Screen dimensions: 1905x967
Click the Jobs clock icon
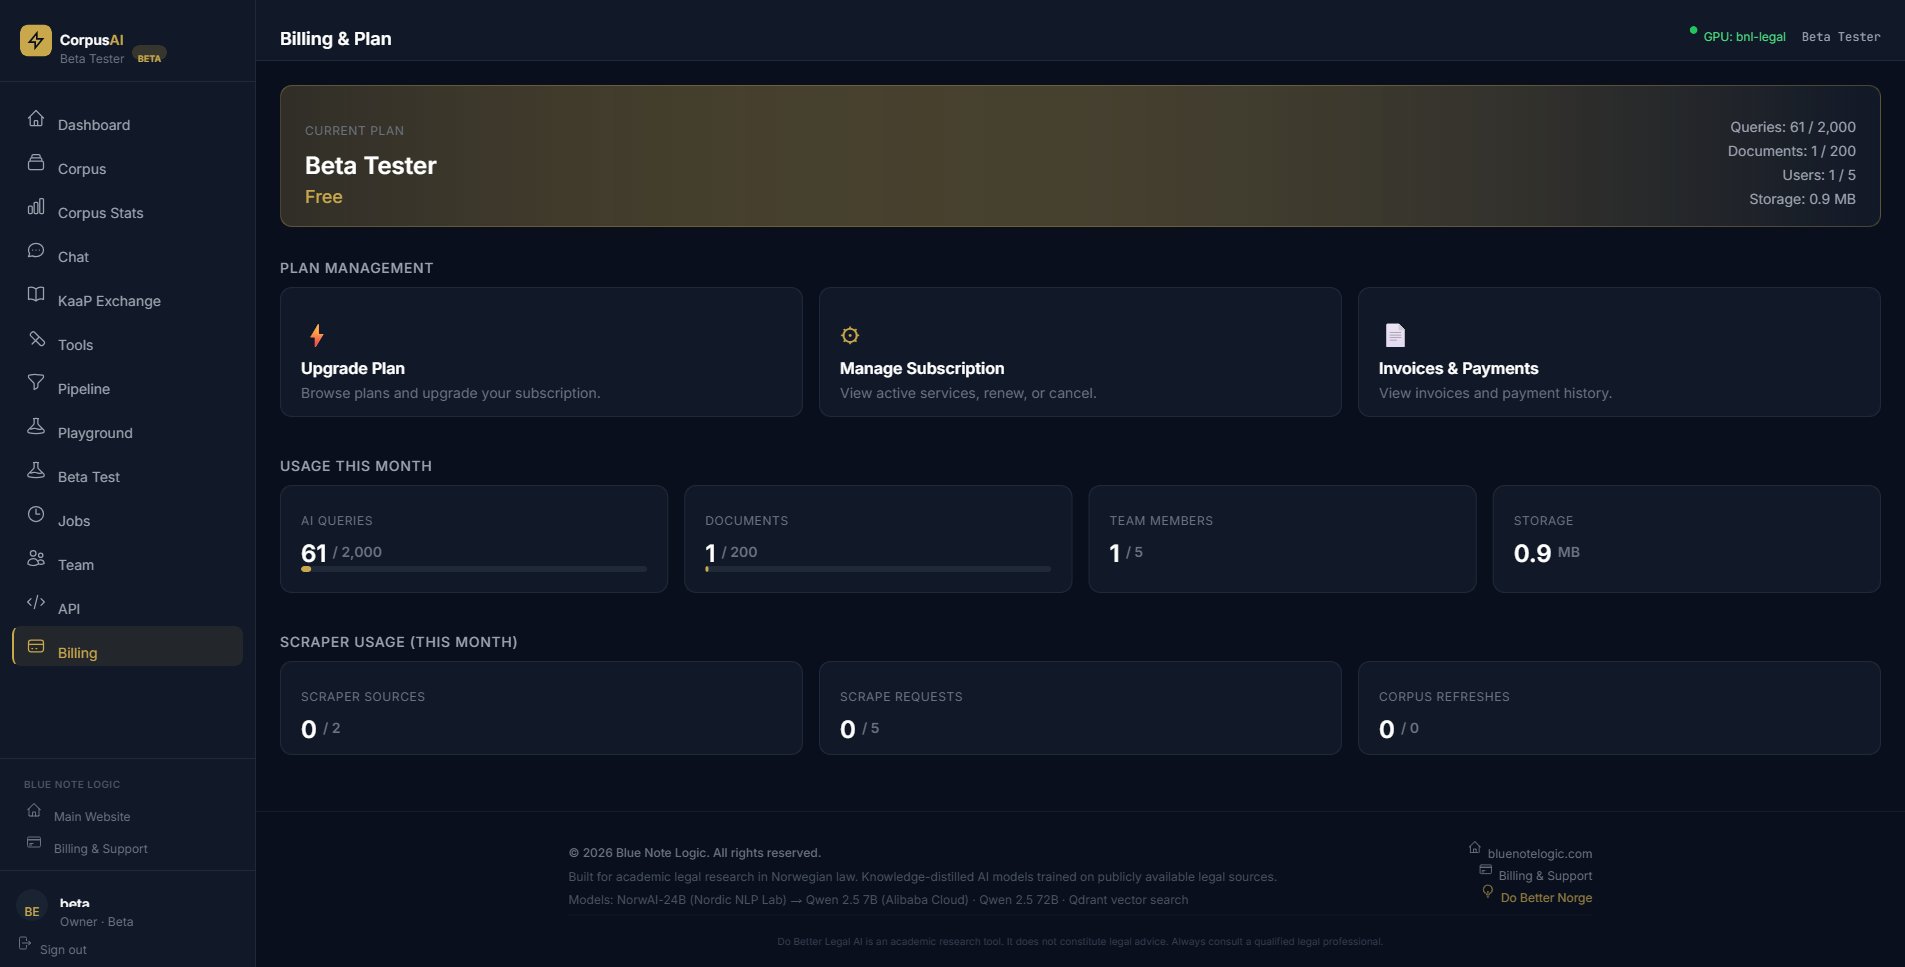[x=36, y=515]
